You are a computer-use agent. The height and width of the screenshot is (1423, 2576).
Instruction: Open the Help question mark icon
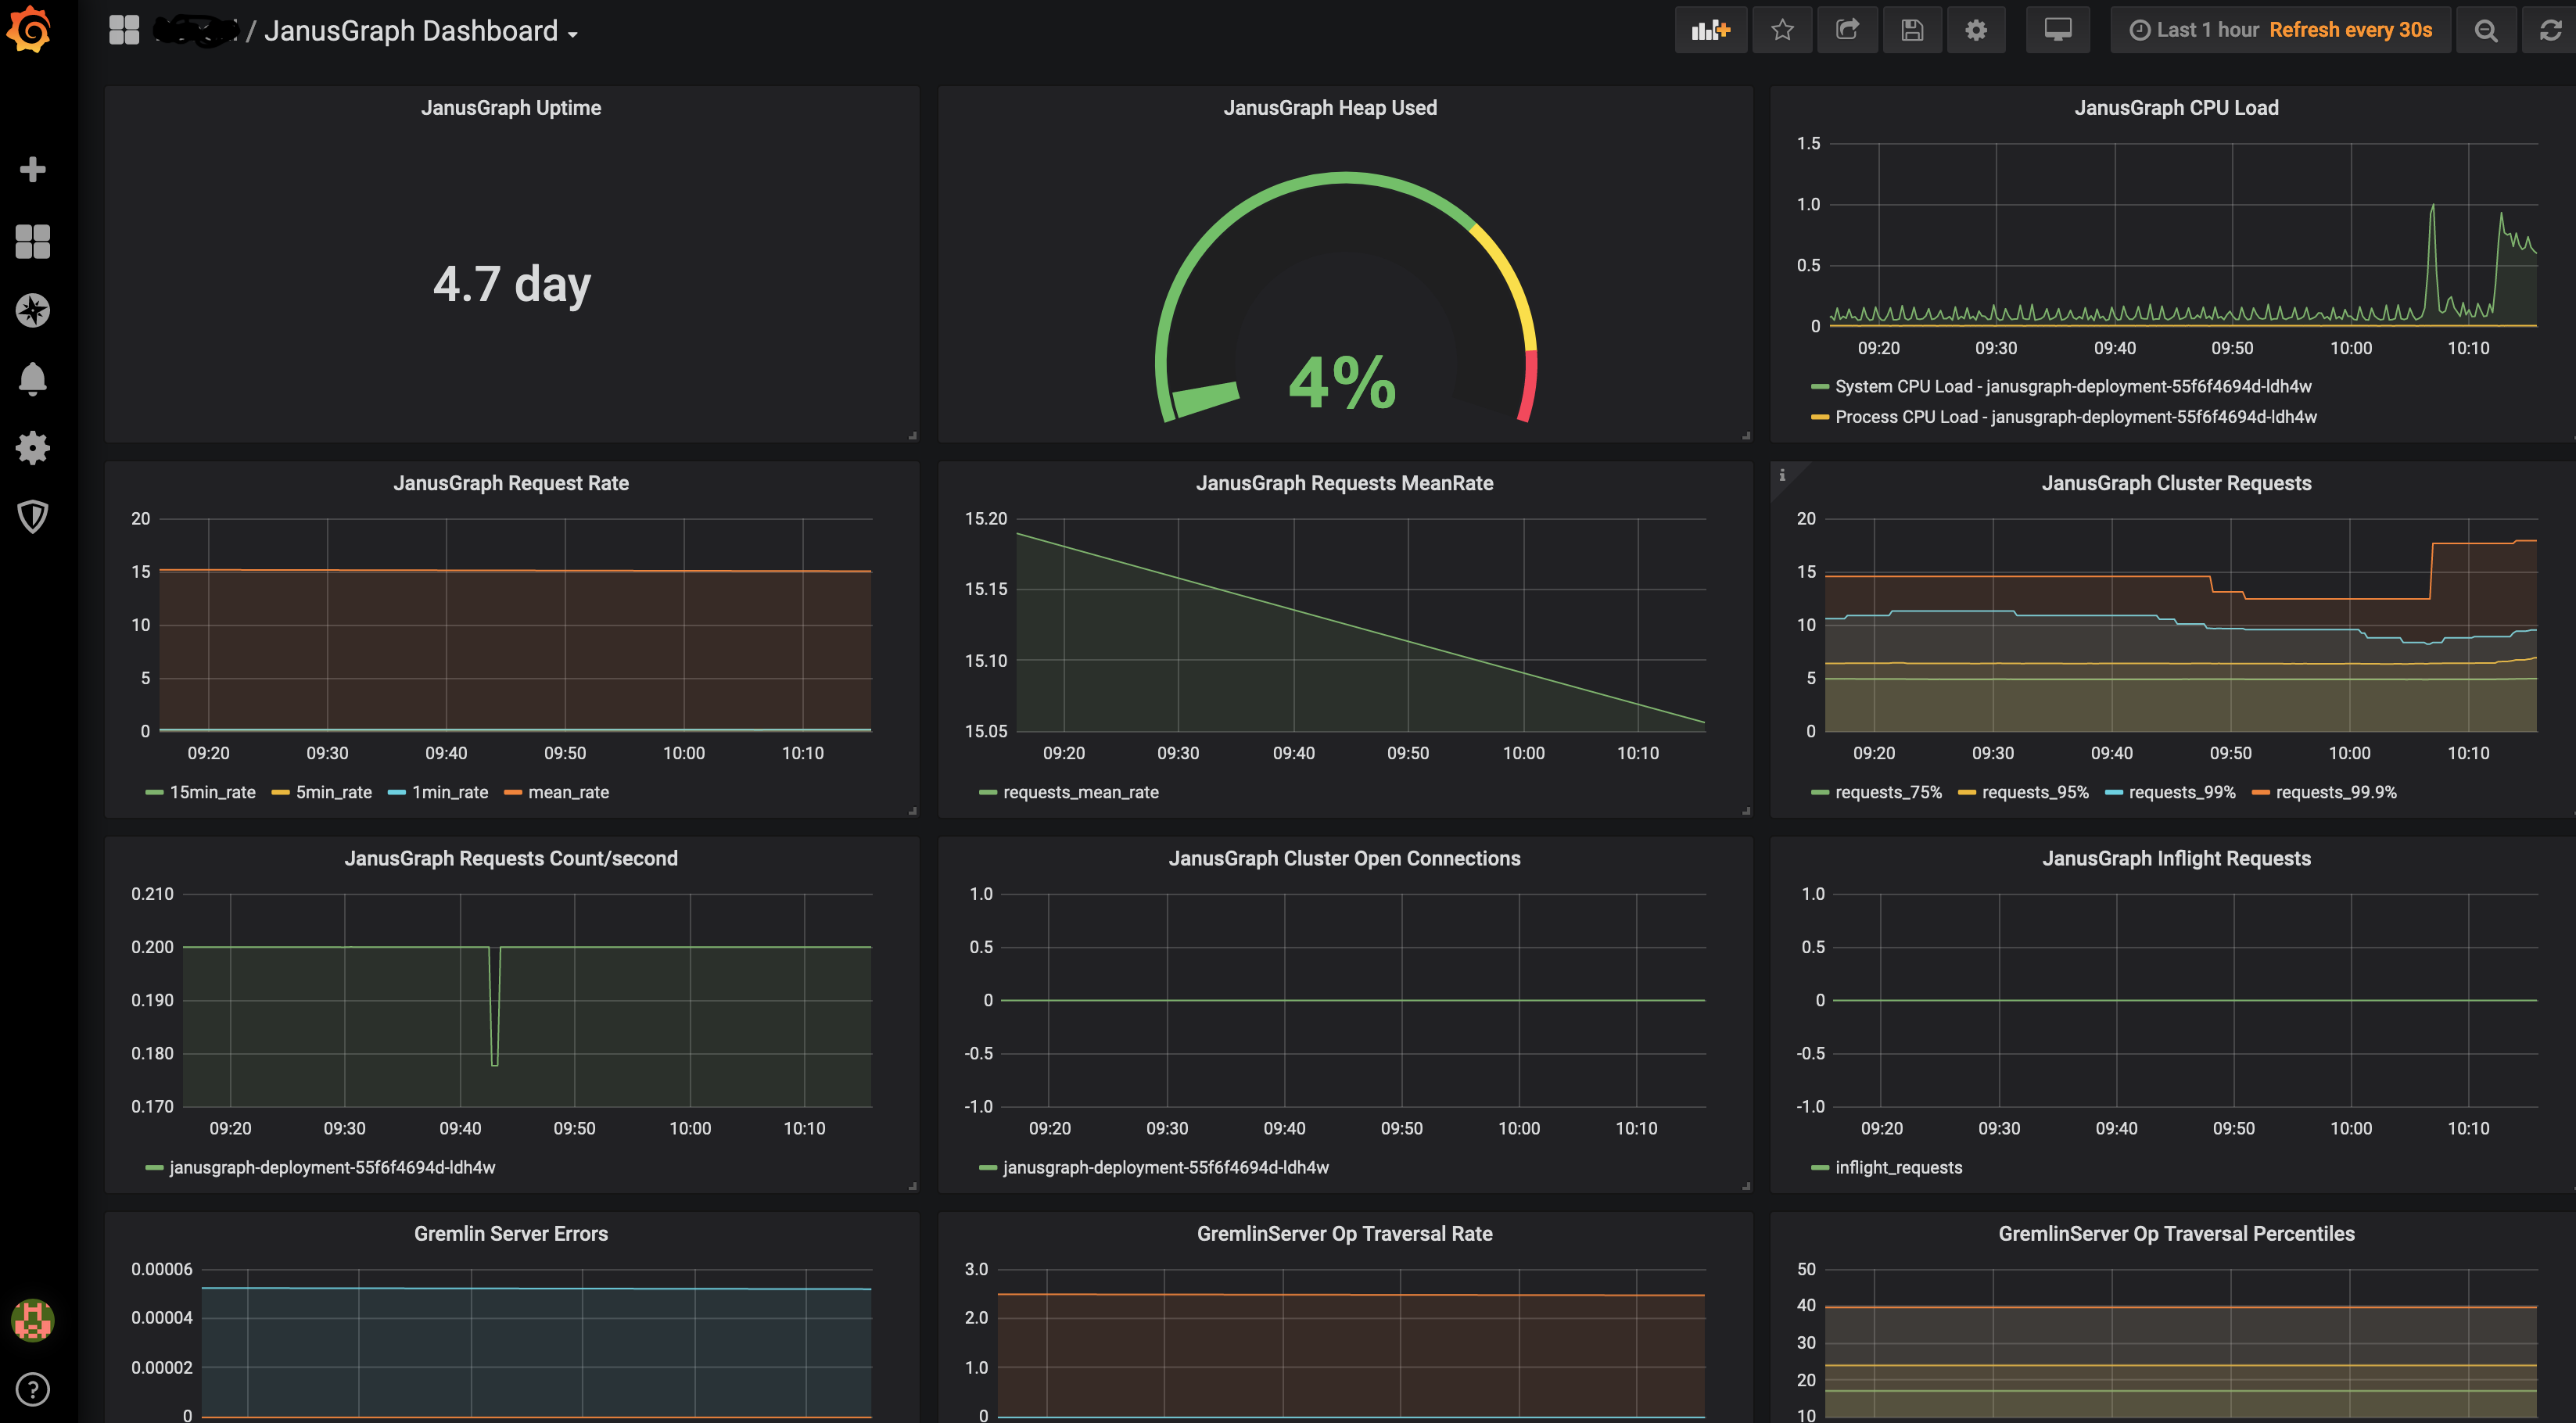pos(33,1389)
